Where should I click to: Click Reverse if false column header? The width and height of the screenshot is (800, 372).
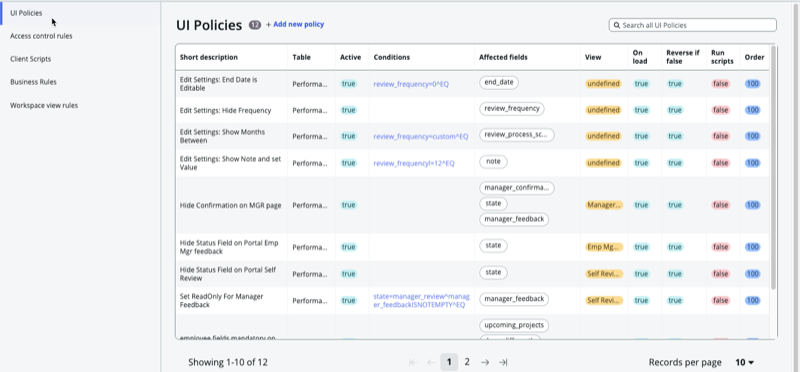[683, 57]
